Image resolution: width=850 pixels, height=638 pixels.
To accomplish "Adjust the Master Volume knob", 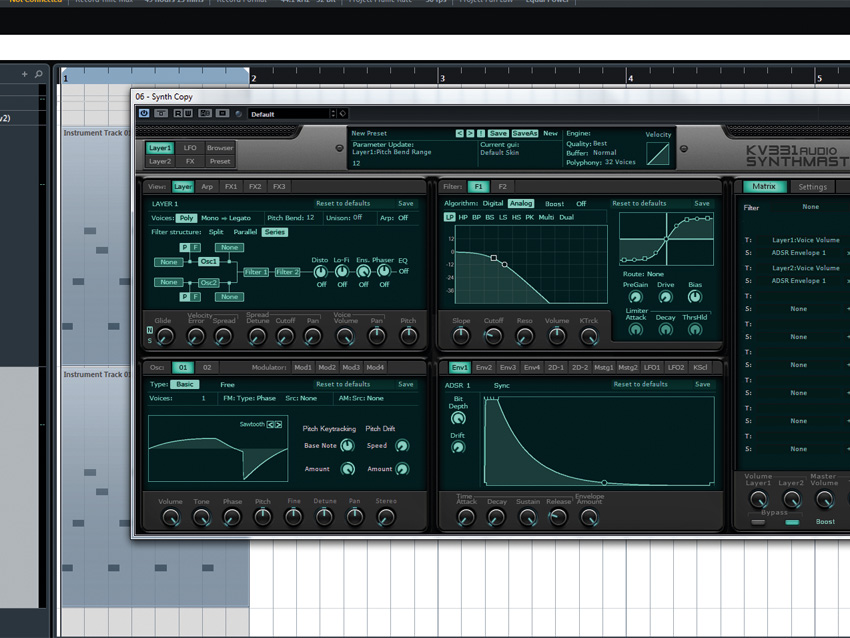I will click(825, 499).
